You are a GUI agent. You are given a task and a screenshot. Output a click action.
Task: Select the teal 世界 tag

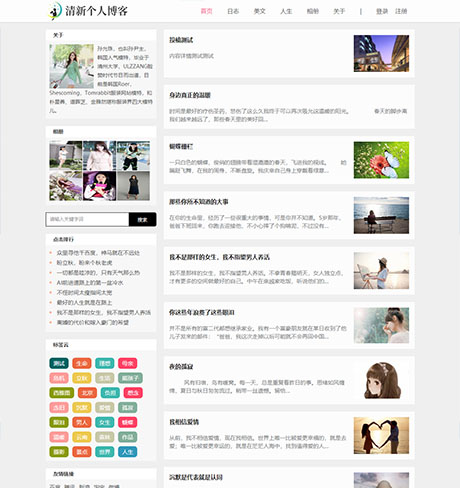tap(105, 452)
